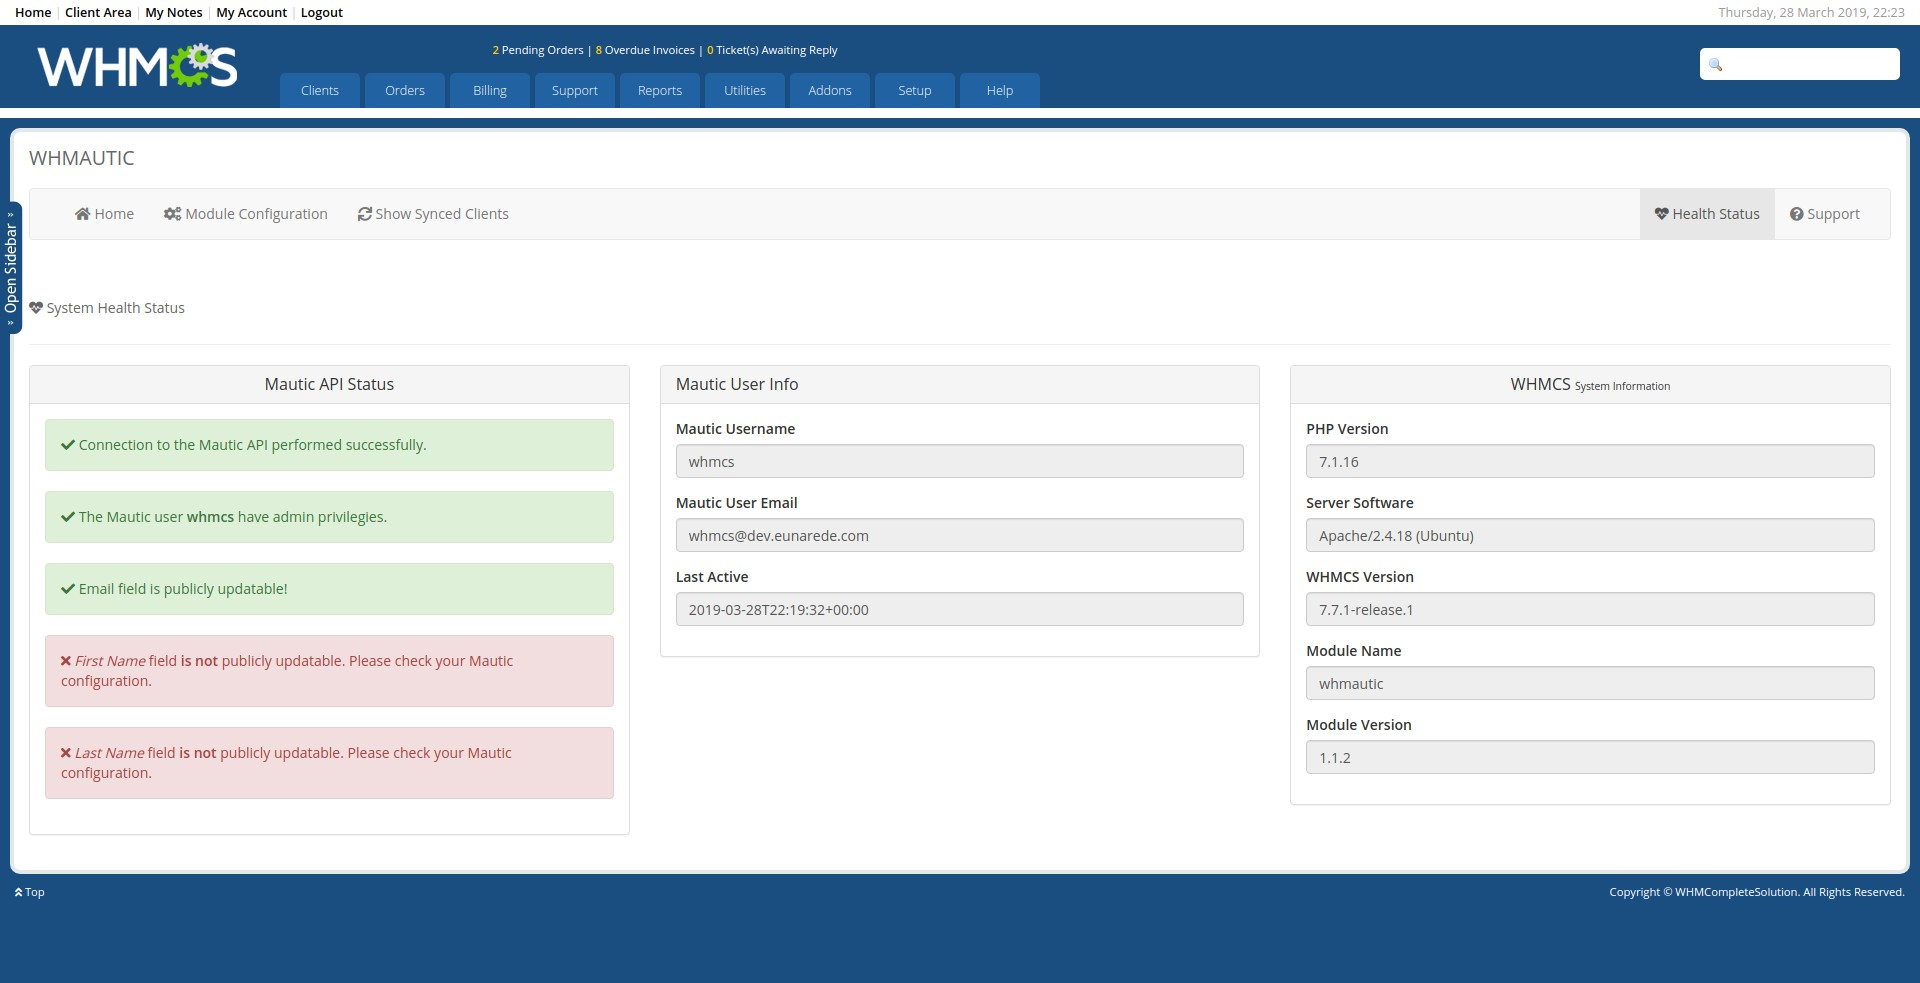The height and width of the screenshot is (983, 1920).
Task: Click the question mark Support icon
Action: (1796, 214)
